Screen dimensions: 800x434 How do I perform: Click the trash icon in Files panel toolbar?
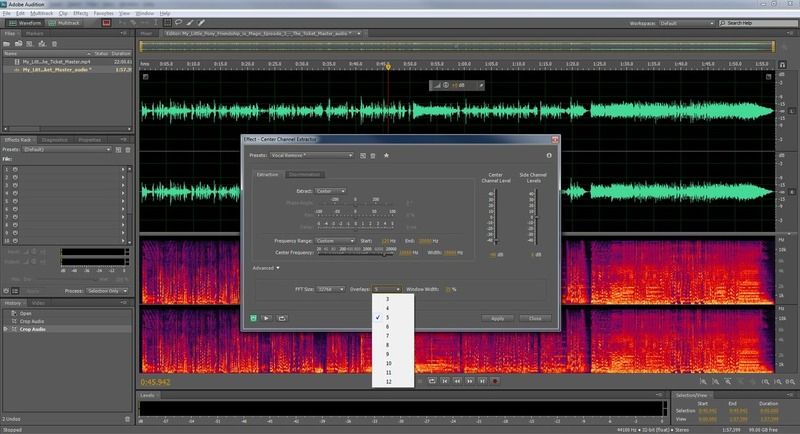(55, 44)
